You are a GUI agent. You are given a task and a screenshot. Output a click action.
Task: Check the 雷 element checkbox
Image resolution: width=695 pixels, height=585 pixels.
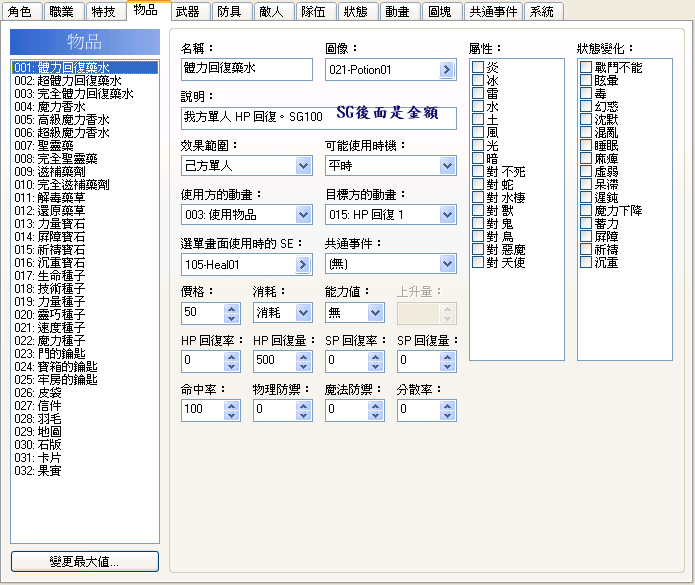[x=478, y=93]
